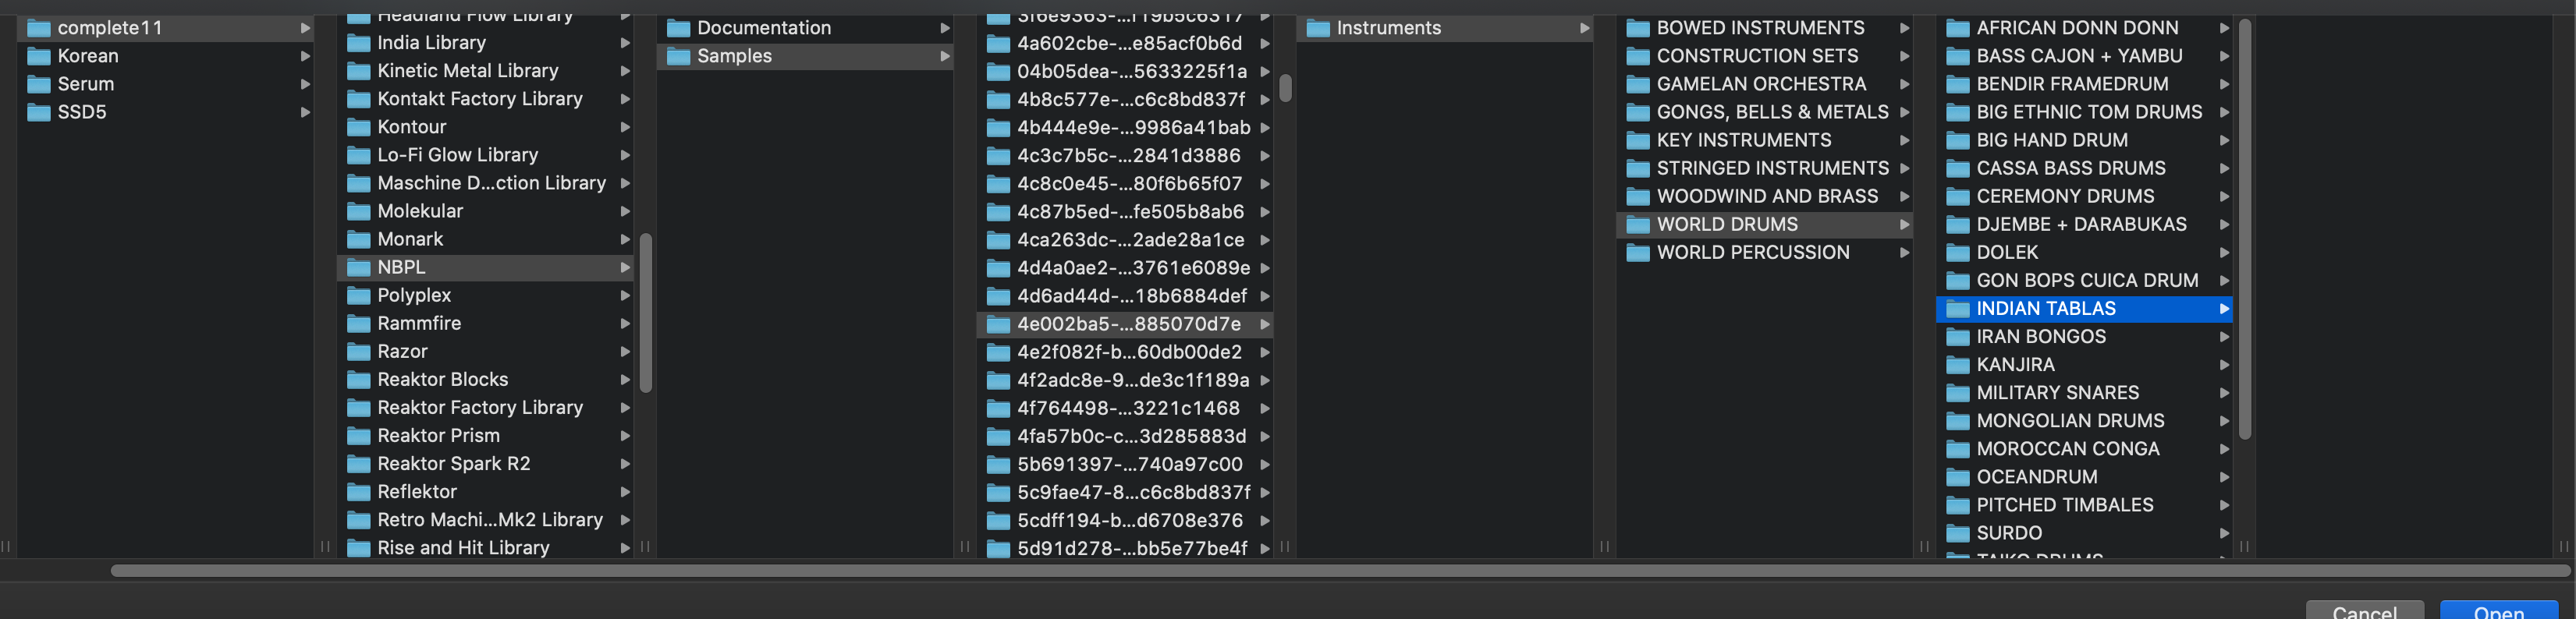Click the GAMELAN ORCHESTRA folder icon
The height and width of the screenshot is (619, 2576).
[1639, 84]
